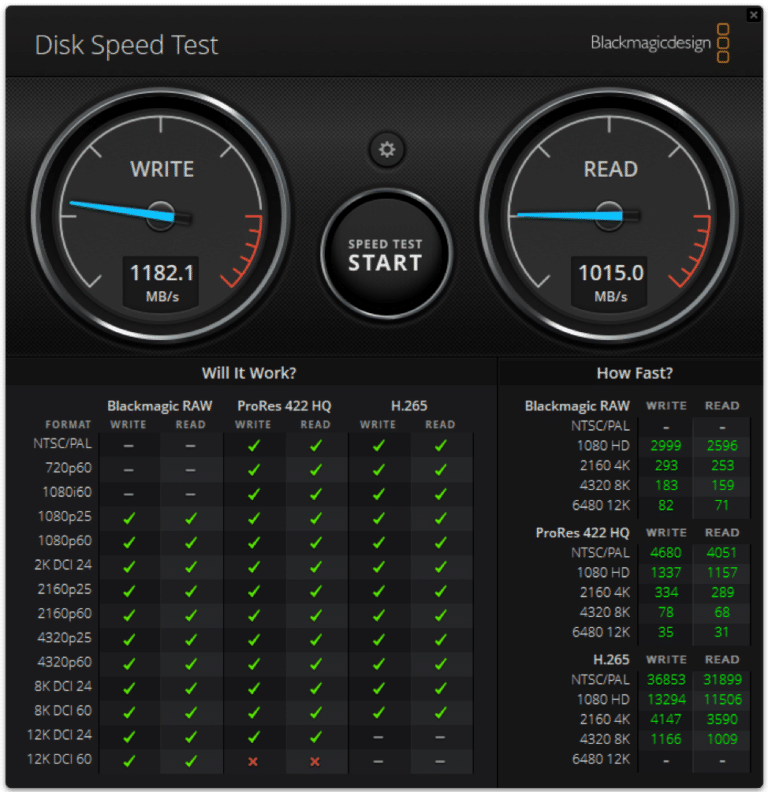
Task: Click Blackmagic RAW 4320 8K read value 159
Action: point(722,485)
